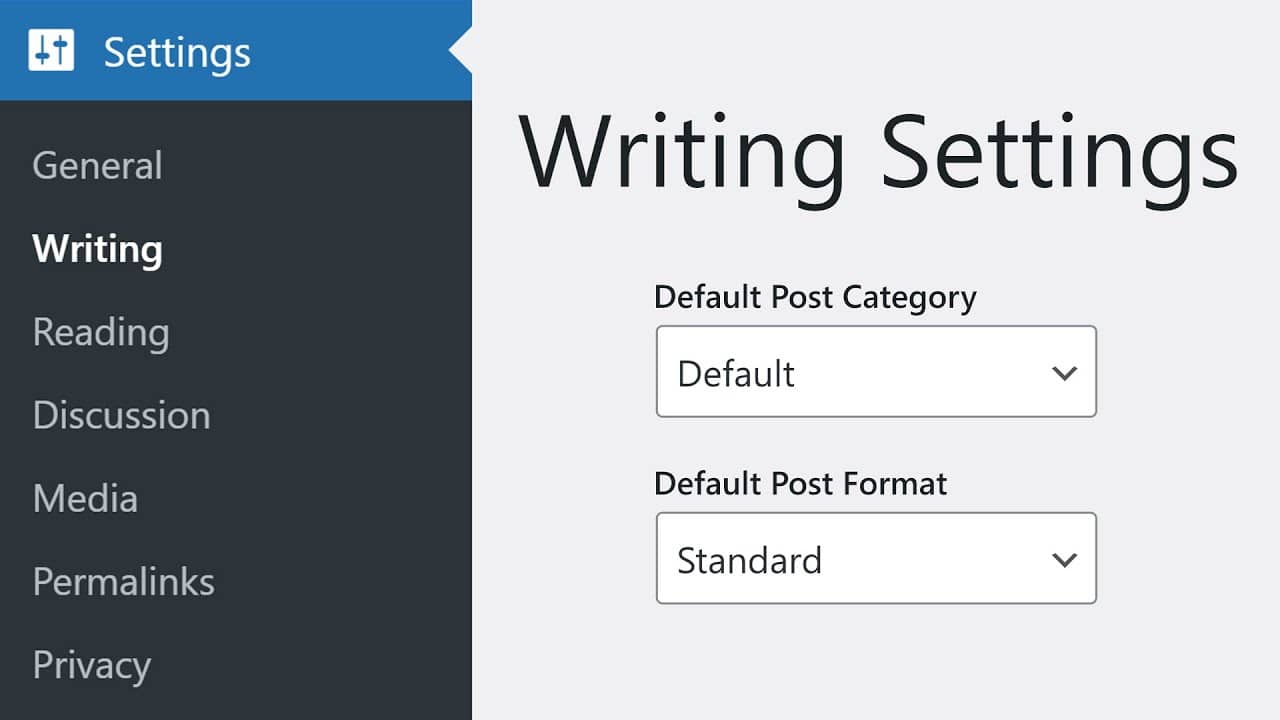
Task: Select the Writing submenu item
Action: pos(97,249)
